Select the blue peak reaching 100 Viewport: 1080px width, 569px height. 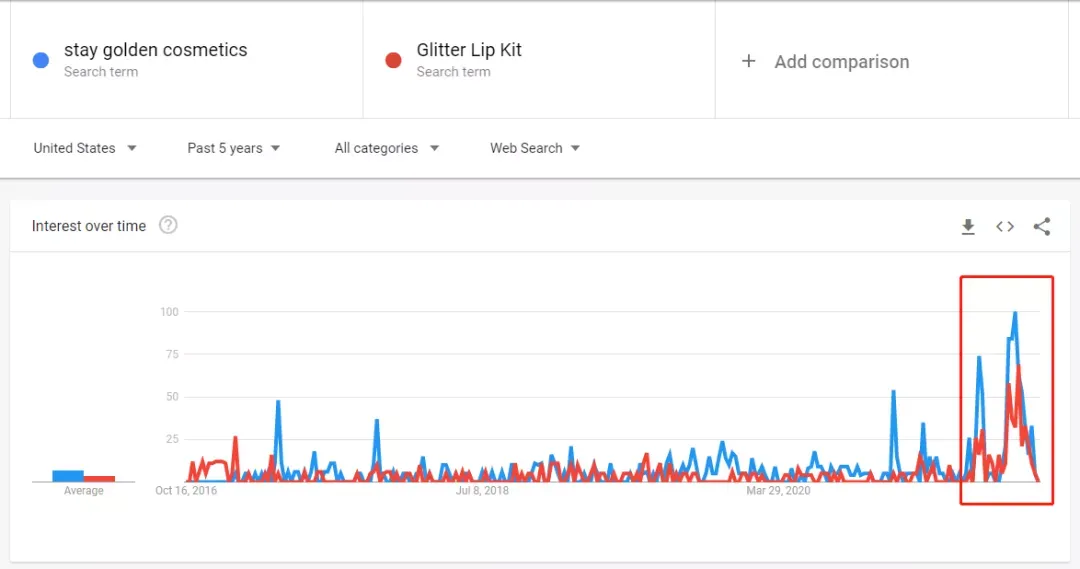click(1015, 313)
